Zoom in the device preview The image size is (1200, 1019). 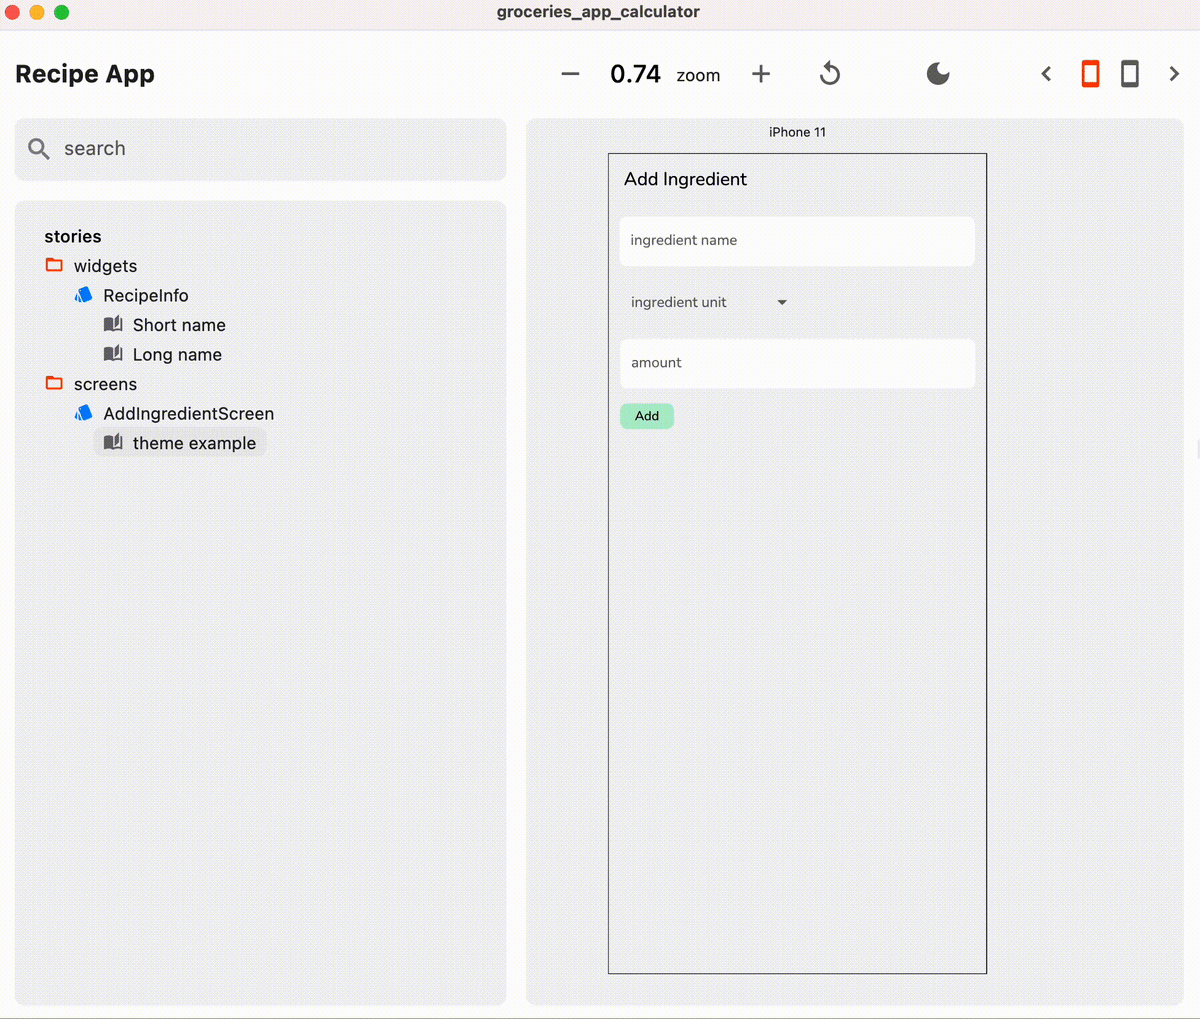point(761,73)
